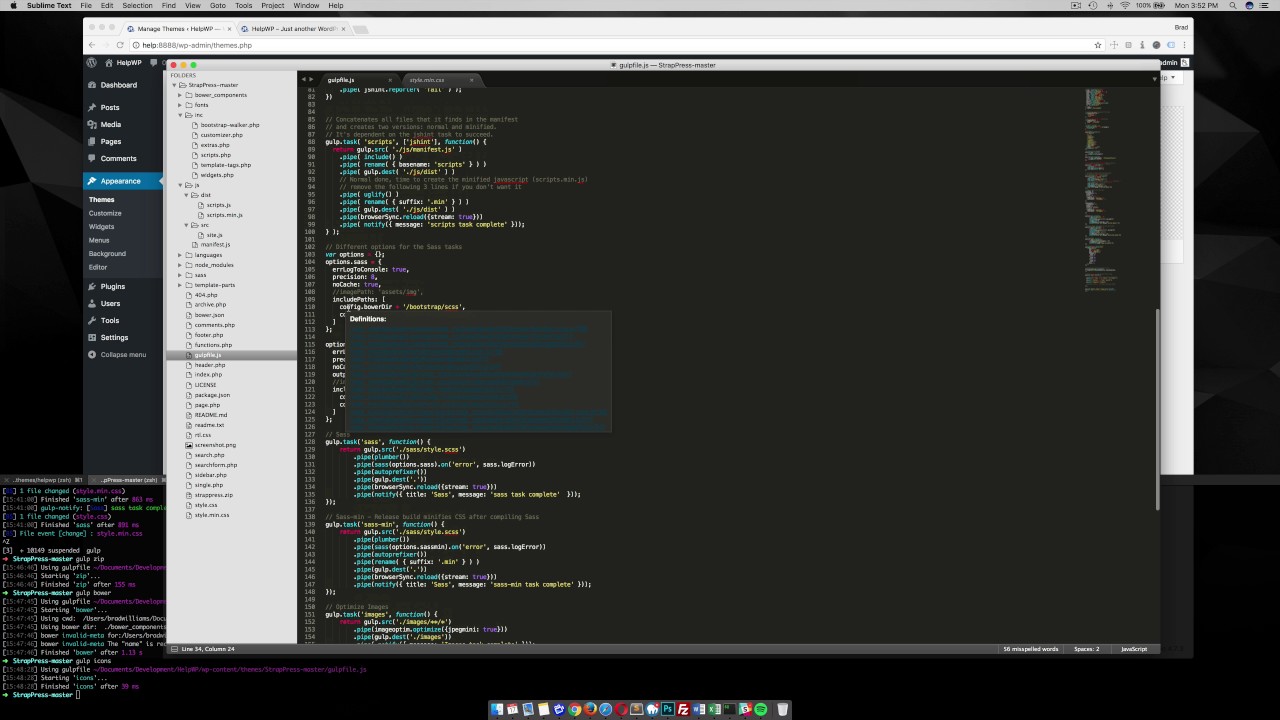The height and width of the screenshot is (720, 1280).
Task: Collapse the src folder
Action: pos(186,225)
